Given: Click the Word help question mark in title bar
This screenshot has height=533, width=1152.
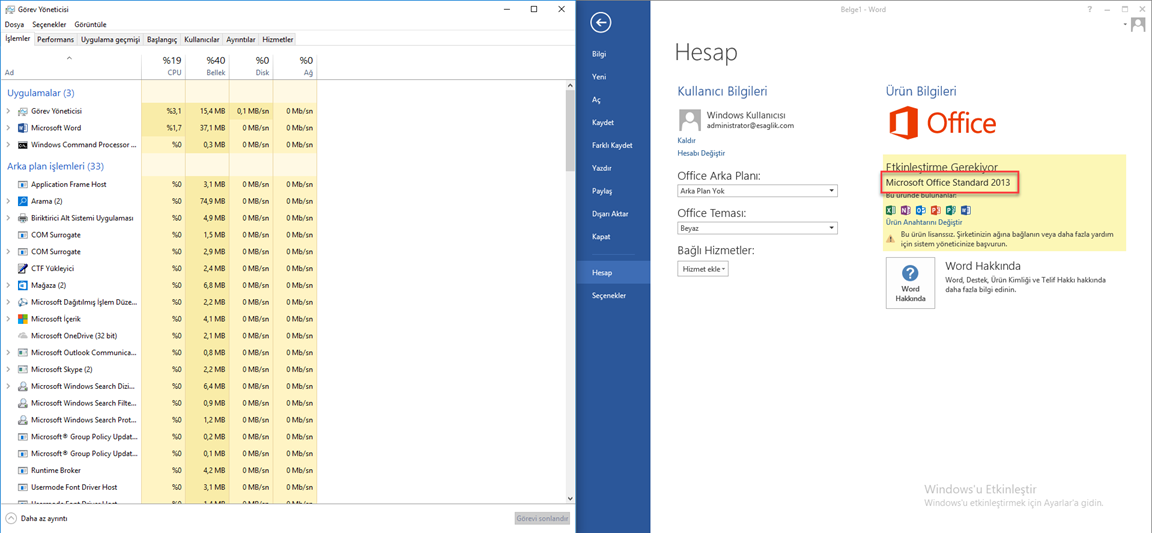Looking at the screenshot, I should click(1089, 8).
